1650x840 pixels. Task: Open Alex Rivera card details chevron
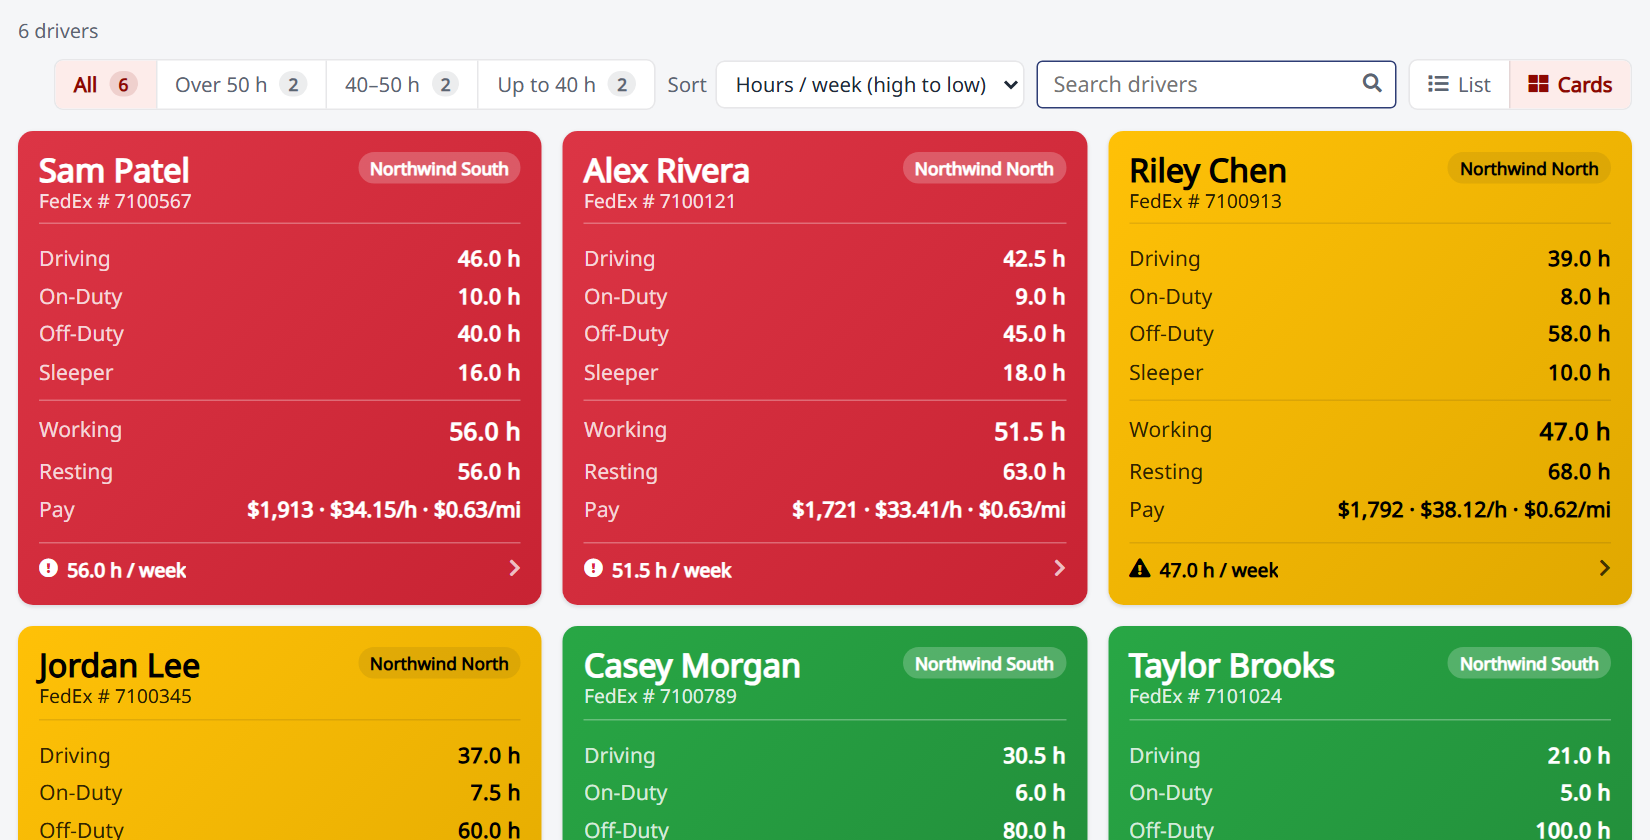[x=1060, y=568]
